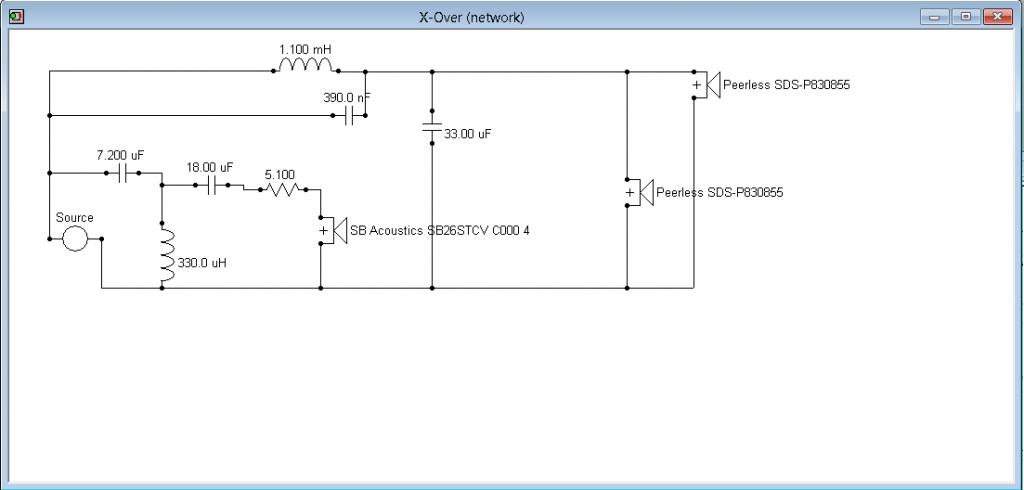1024x490 pixels.
Task: Select the 1.100 mH inductor symbol
Action: coord(306,65)
